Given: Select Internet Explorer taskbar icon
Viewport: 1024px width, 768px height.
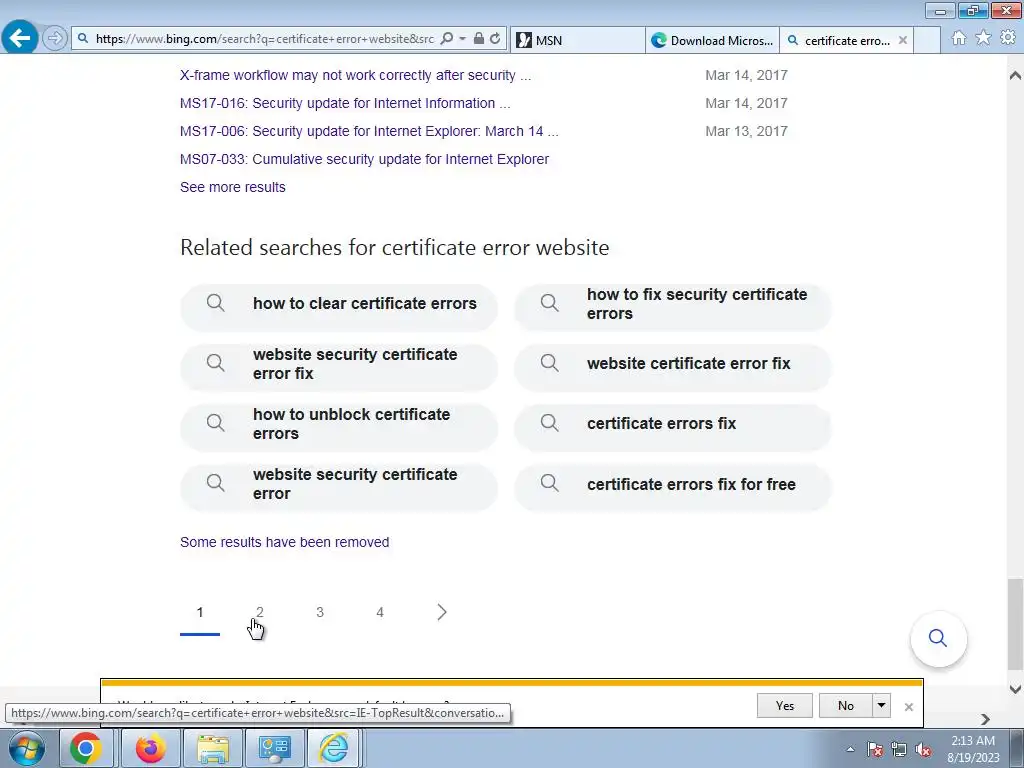Looking at the screenshot, I should point(334,748).
